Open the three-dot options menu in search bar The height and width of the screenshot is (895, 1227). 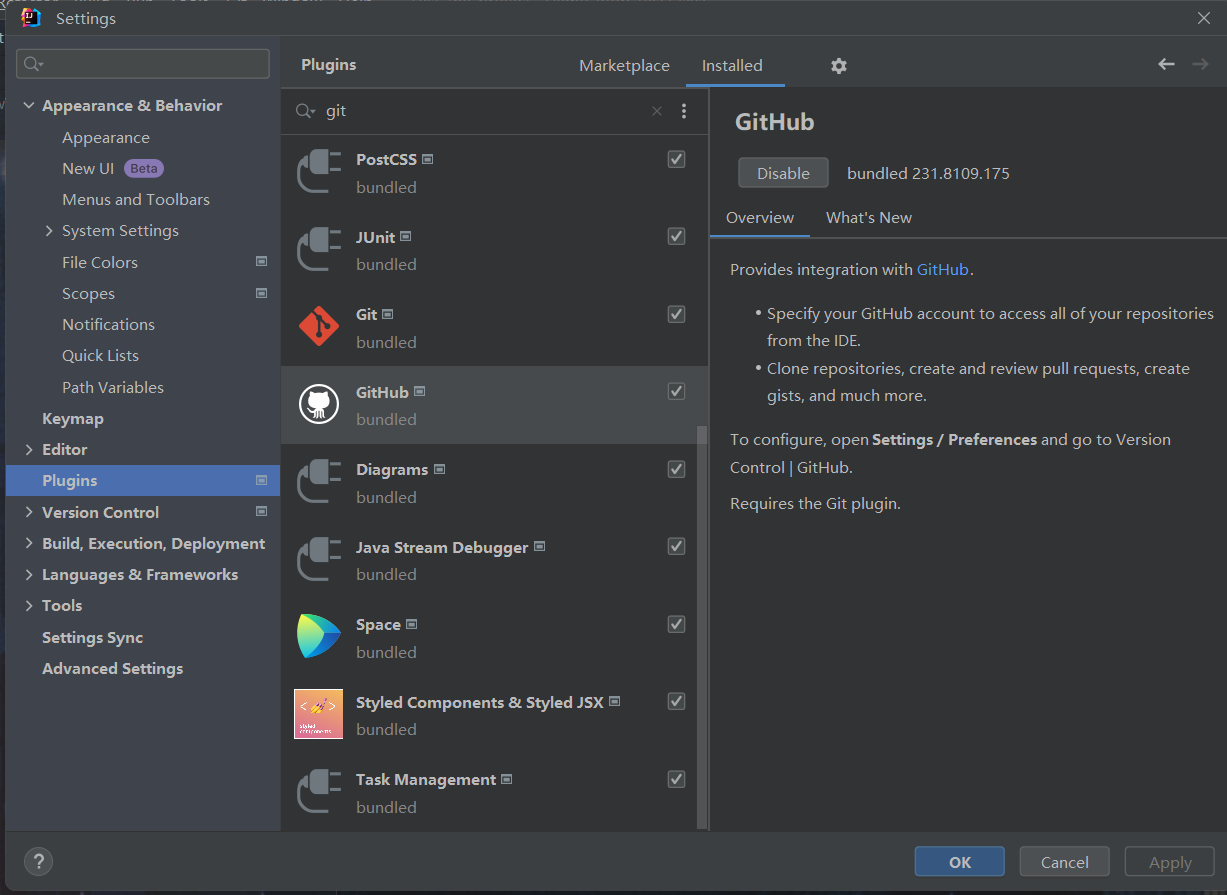tap(684, 111)
